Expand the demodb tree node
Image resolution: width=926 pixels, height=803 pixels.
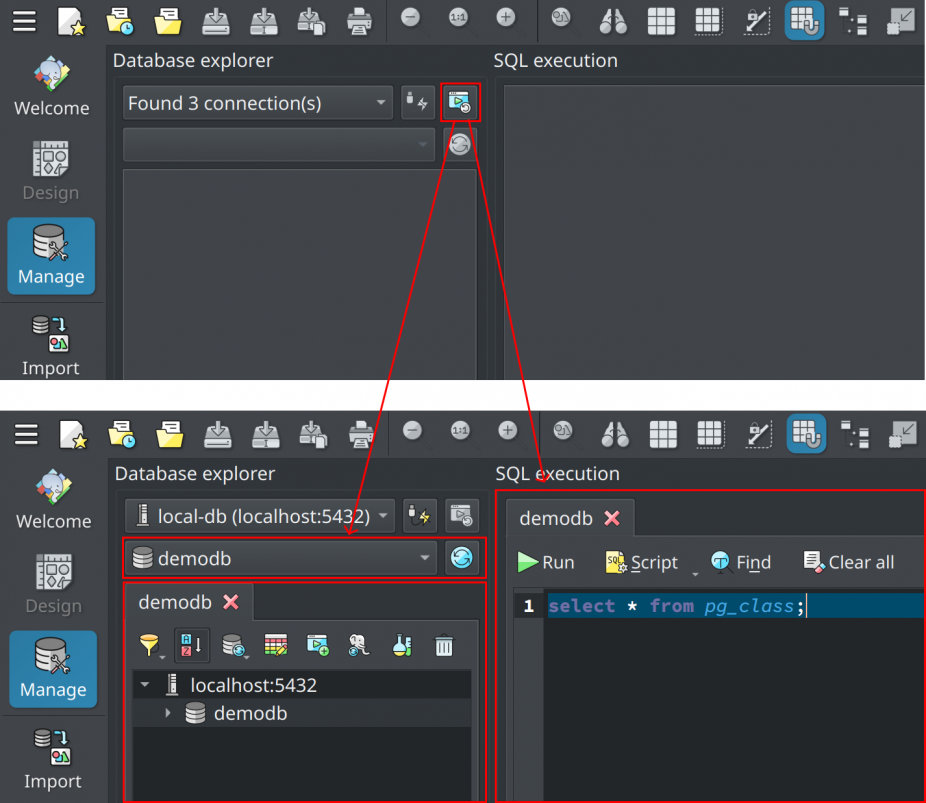[x=168, y=713]
